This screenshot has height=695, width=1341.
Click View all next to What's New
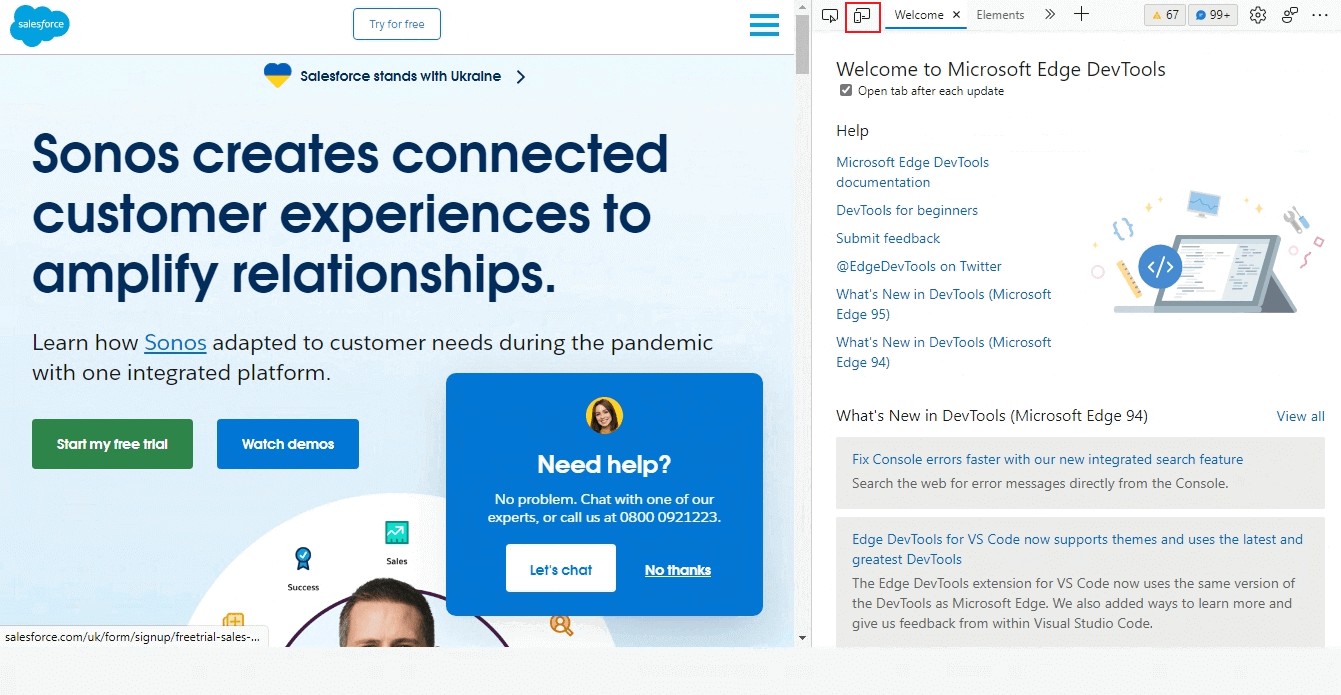tap(1300, 416)
